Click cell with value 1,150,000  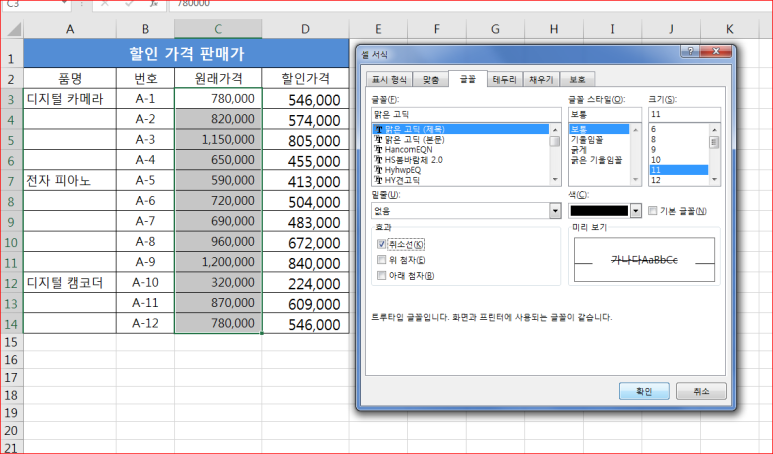(218, 140)
